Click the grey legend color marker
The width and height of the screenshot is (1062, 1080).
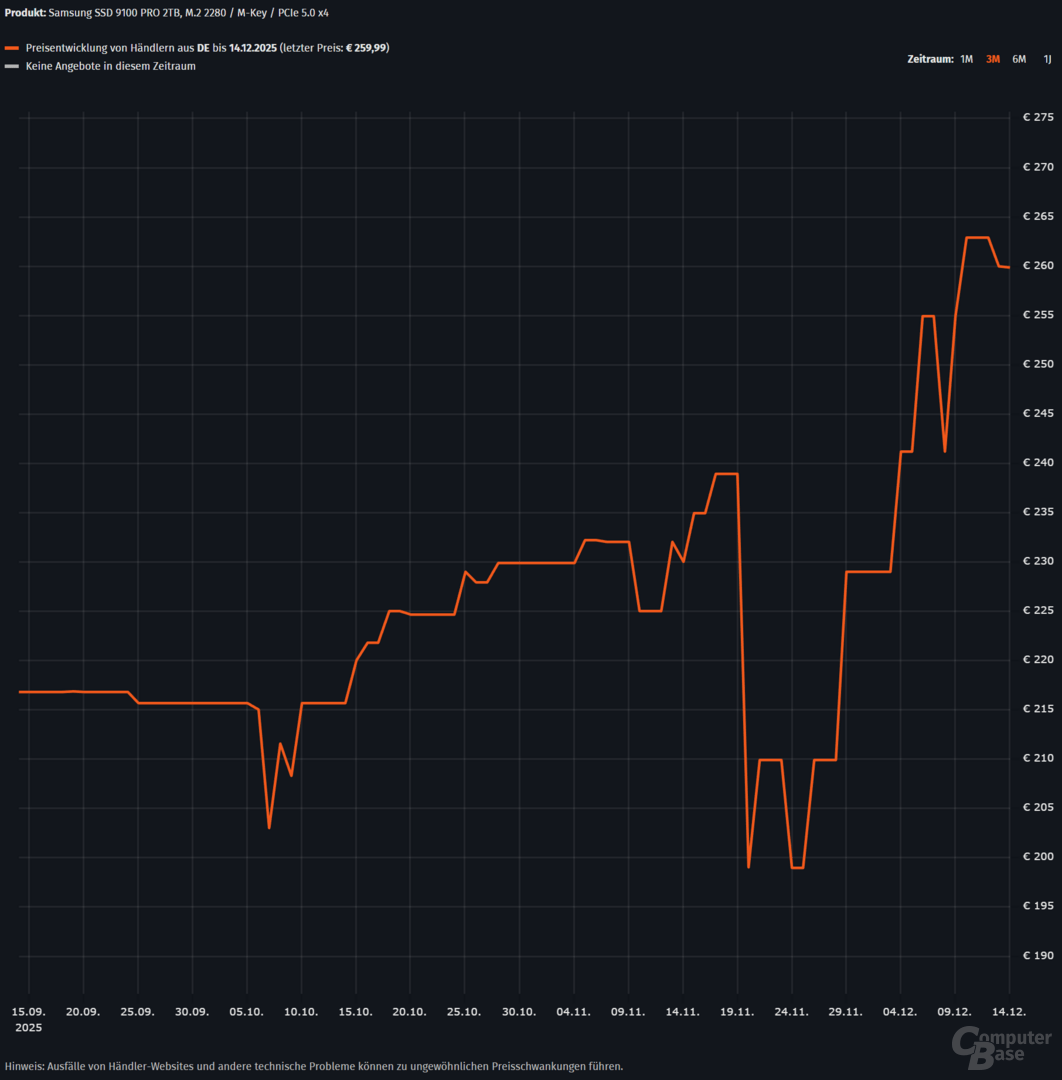[12, 67]
